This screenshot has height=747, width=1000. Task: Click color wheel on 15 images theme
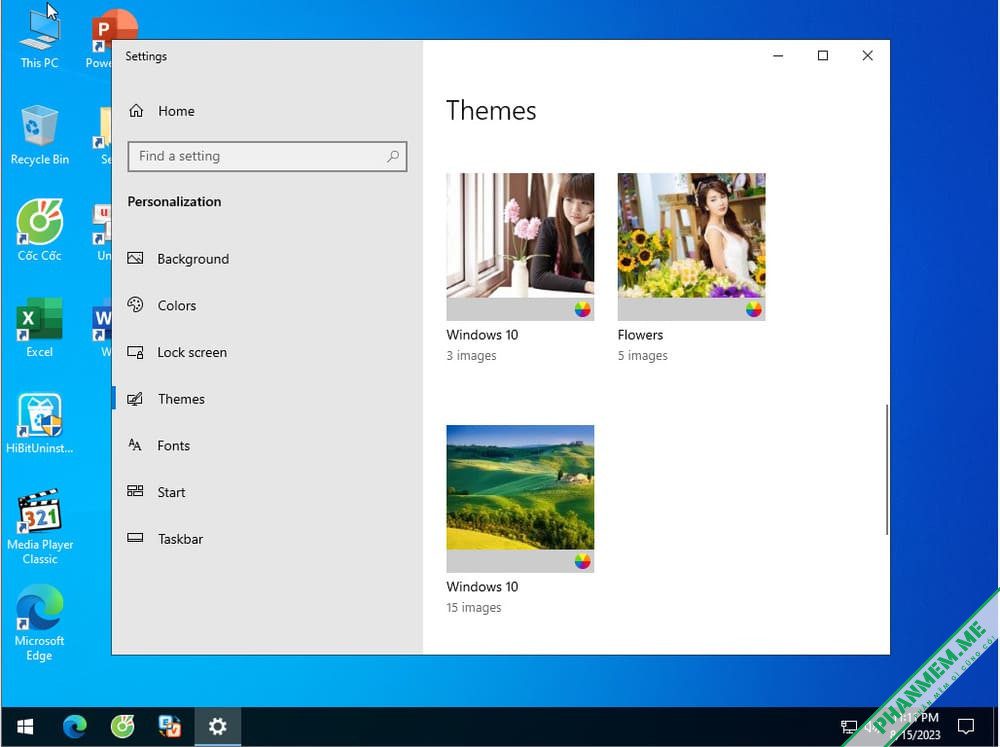tap(582, 561)
